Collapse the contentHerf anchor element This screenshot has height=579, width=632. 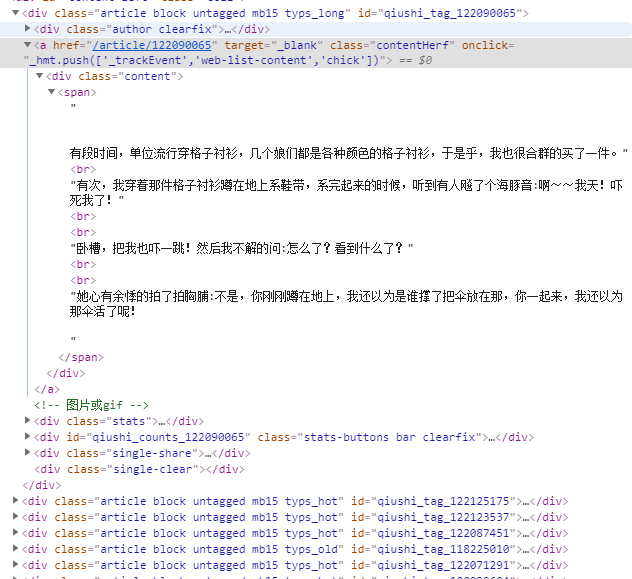(x=27, y=45)
